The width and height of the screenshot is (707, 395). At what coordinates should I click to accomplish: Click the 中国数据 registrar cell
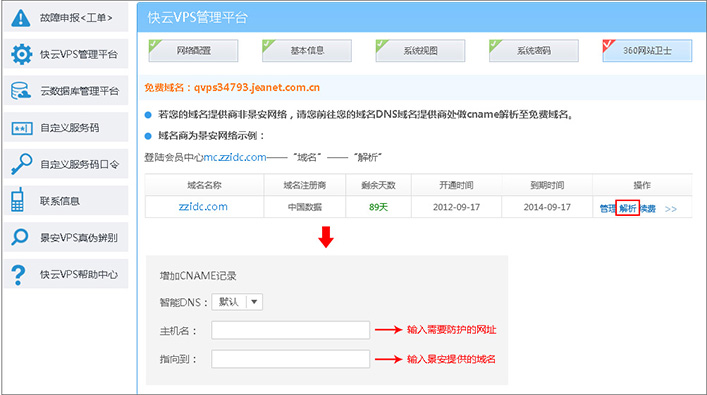[x=305, y=207]
